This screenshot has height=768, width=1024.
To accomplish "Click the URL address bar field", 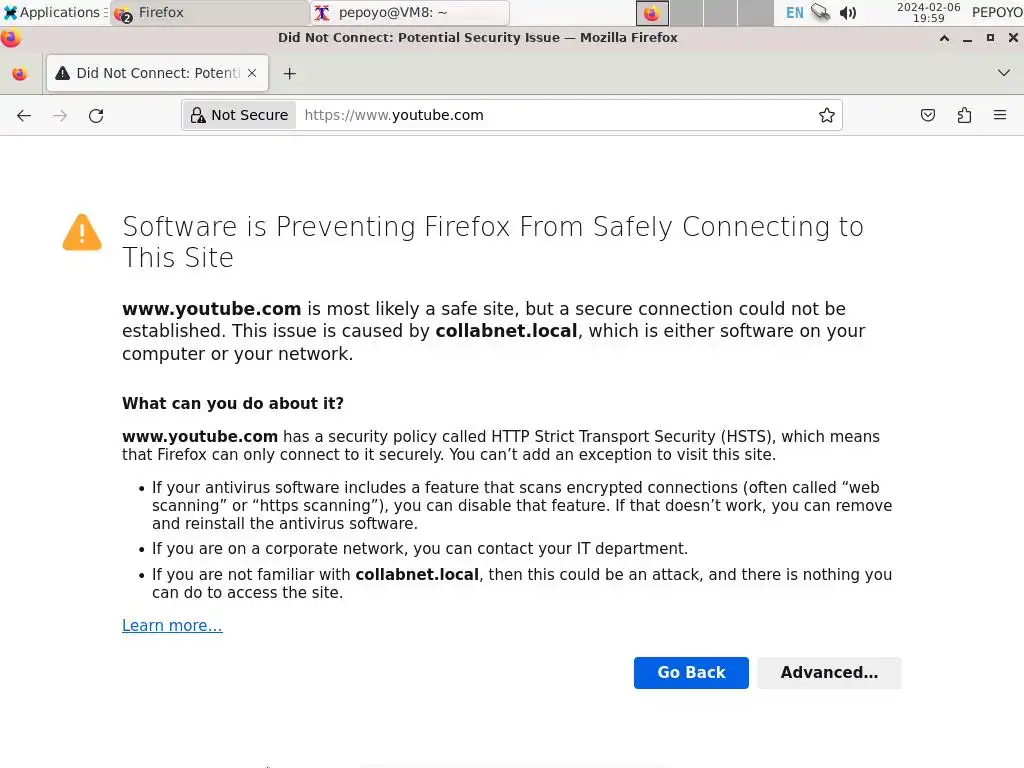I will 550,115.
